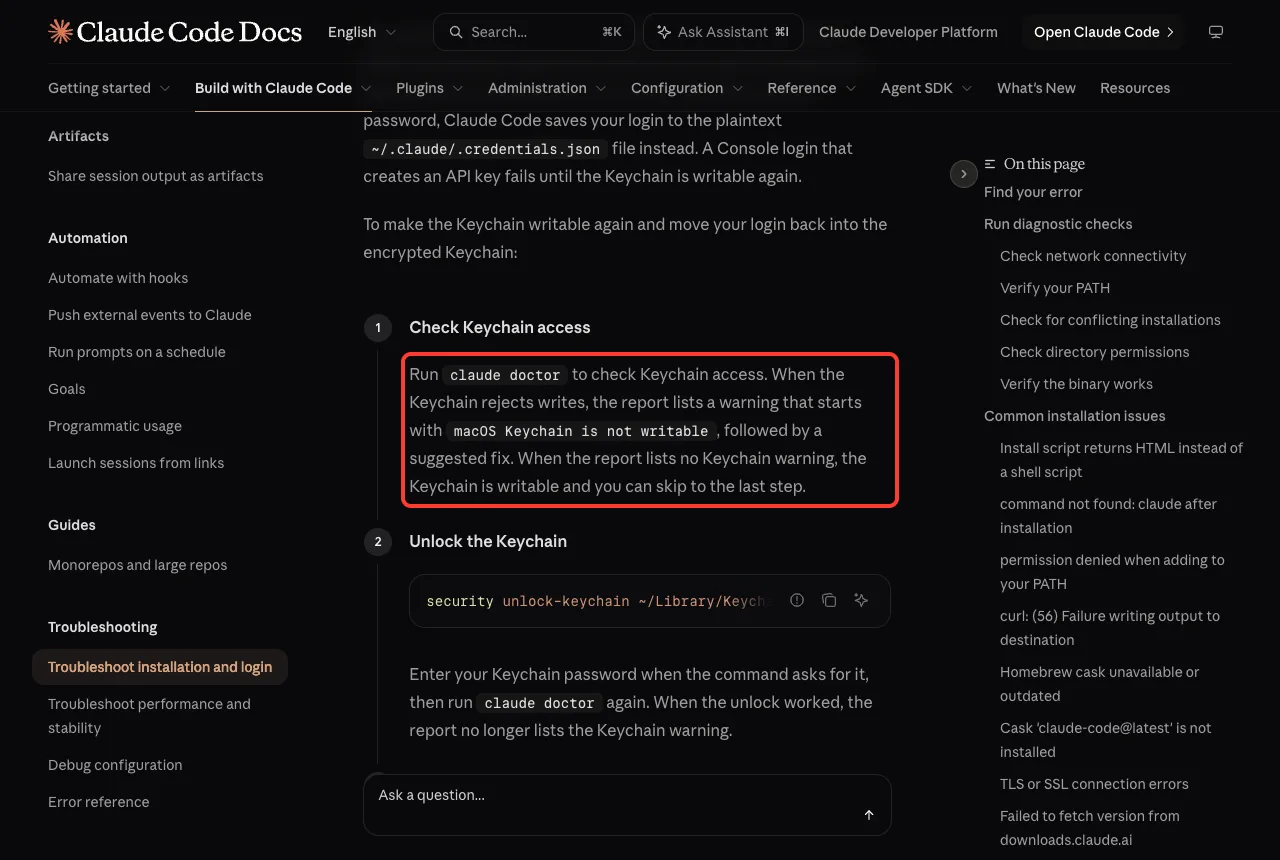
Task: Expand the Getting started menu
Action: tap(109, 88)
